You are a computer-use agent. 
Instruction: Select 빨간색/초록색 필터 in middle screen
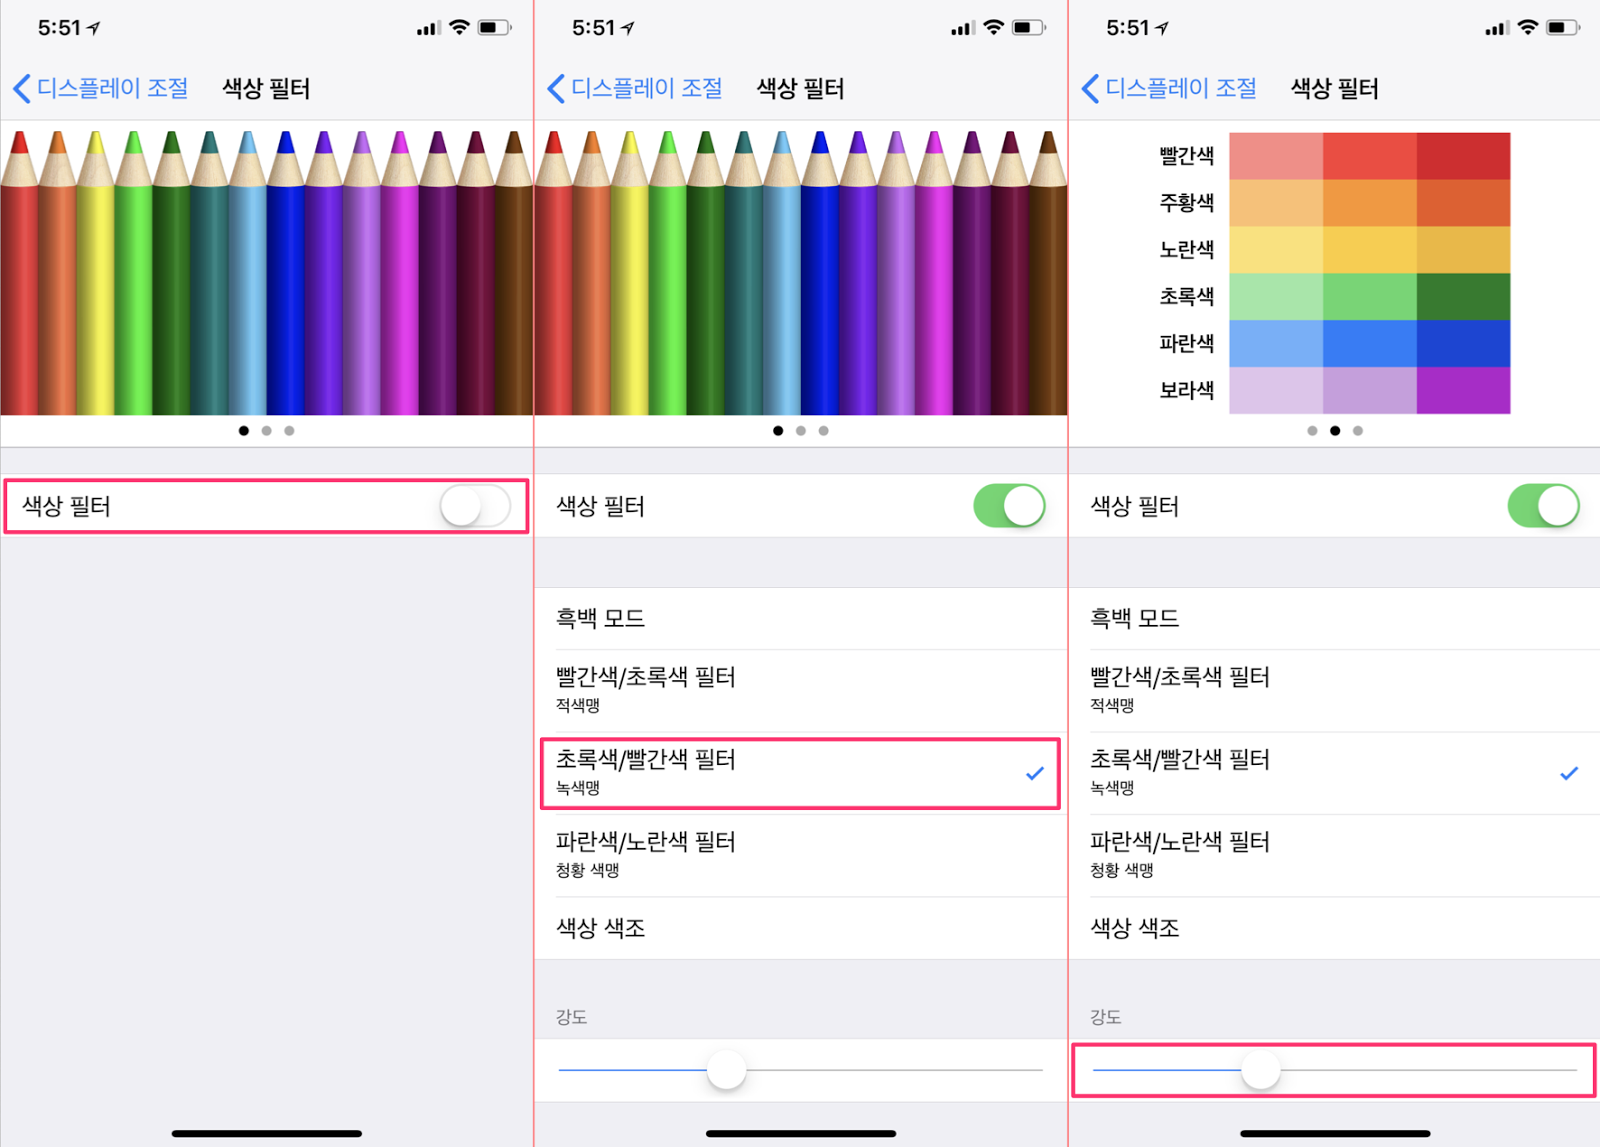pos(801,690)
